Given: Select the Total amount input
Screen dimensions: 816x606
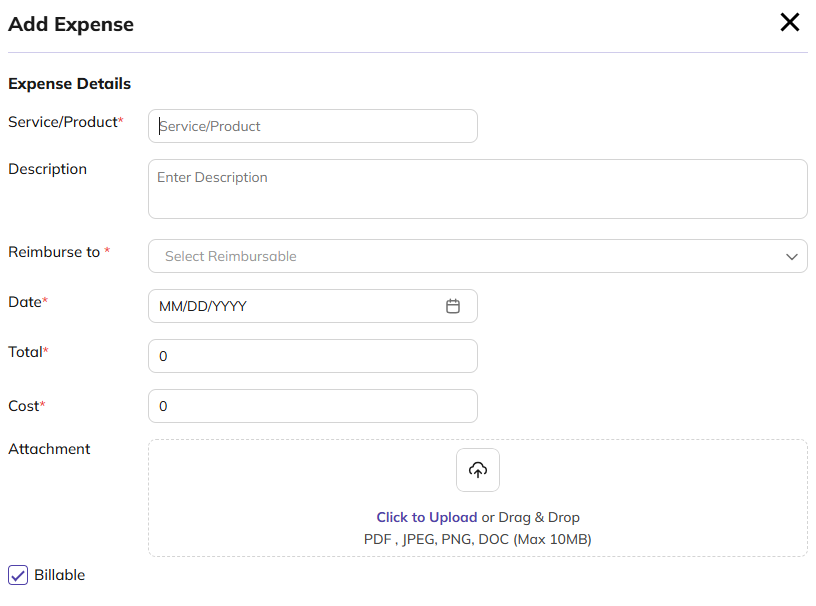Looking at the screenshot, I should click(312, 356).
